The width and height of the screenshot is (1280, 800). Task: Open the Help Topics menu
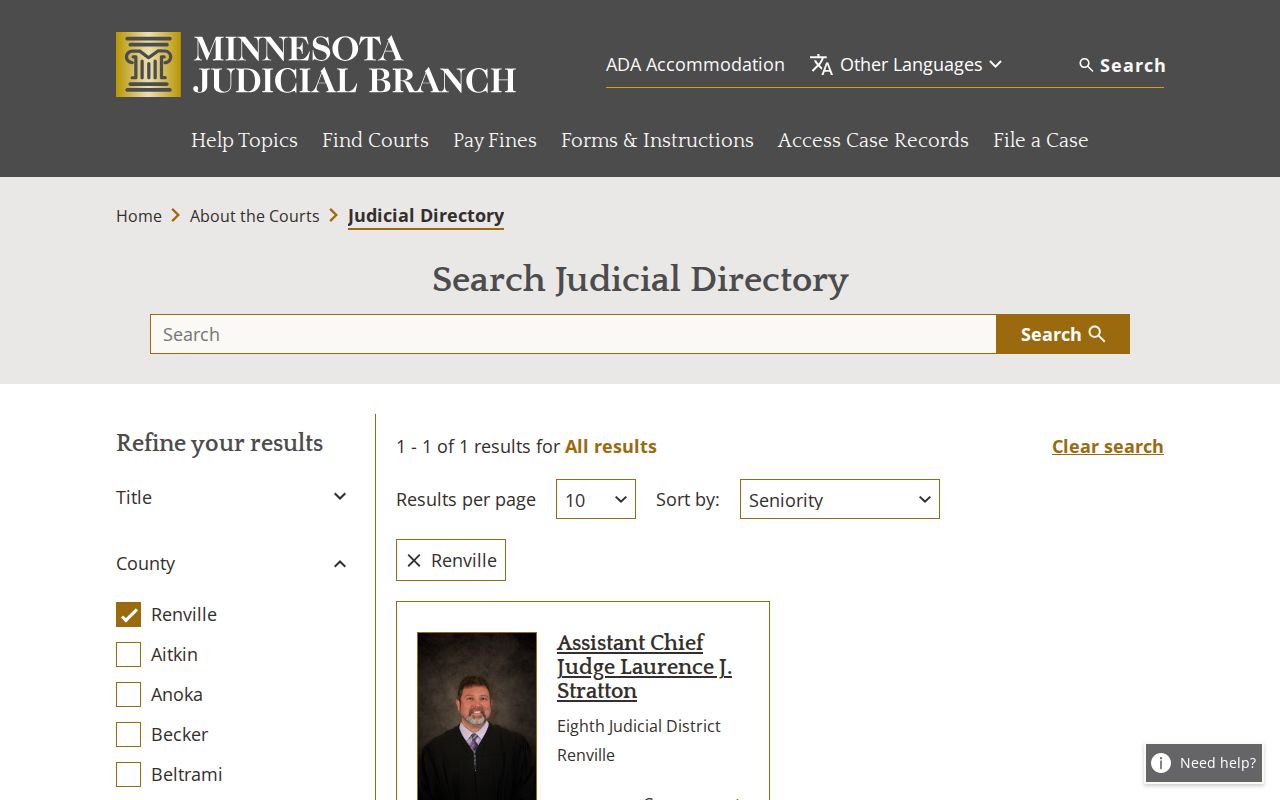(x=244, y=140)
